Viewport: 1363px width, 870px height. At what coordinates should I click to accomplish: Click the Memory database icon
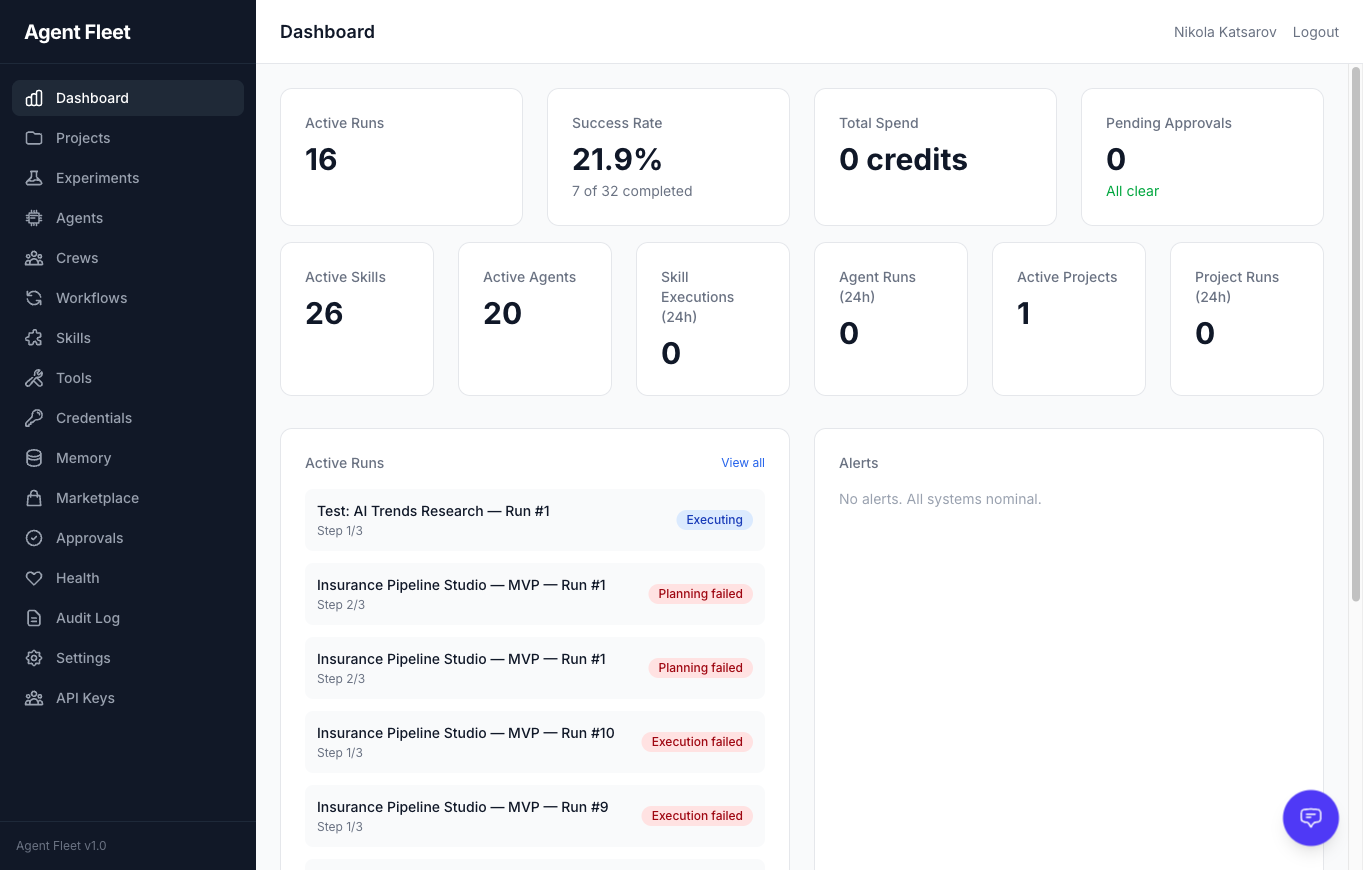point(34,458)
